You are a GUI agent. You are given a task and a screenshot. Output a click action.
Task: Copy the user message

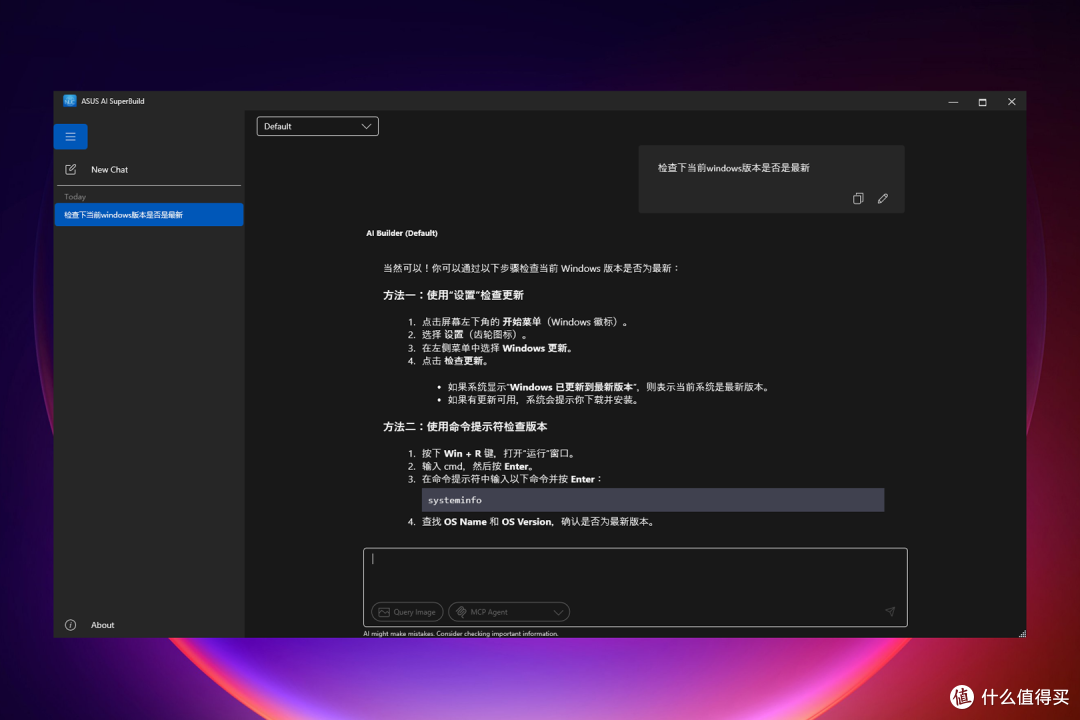click(858, 198)
